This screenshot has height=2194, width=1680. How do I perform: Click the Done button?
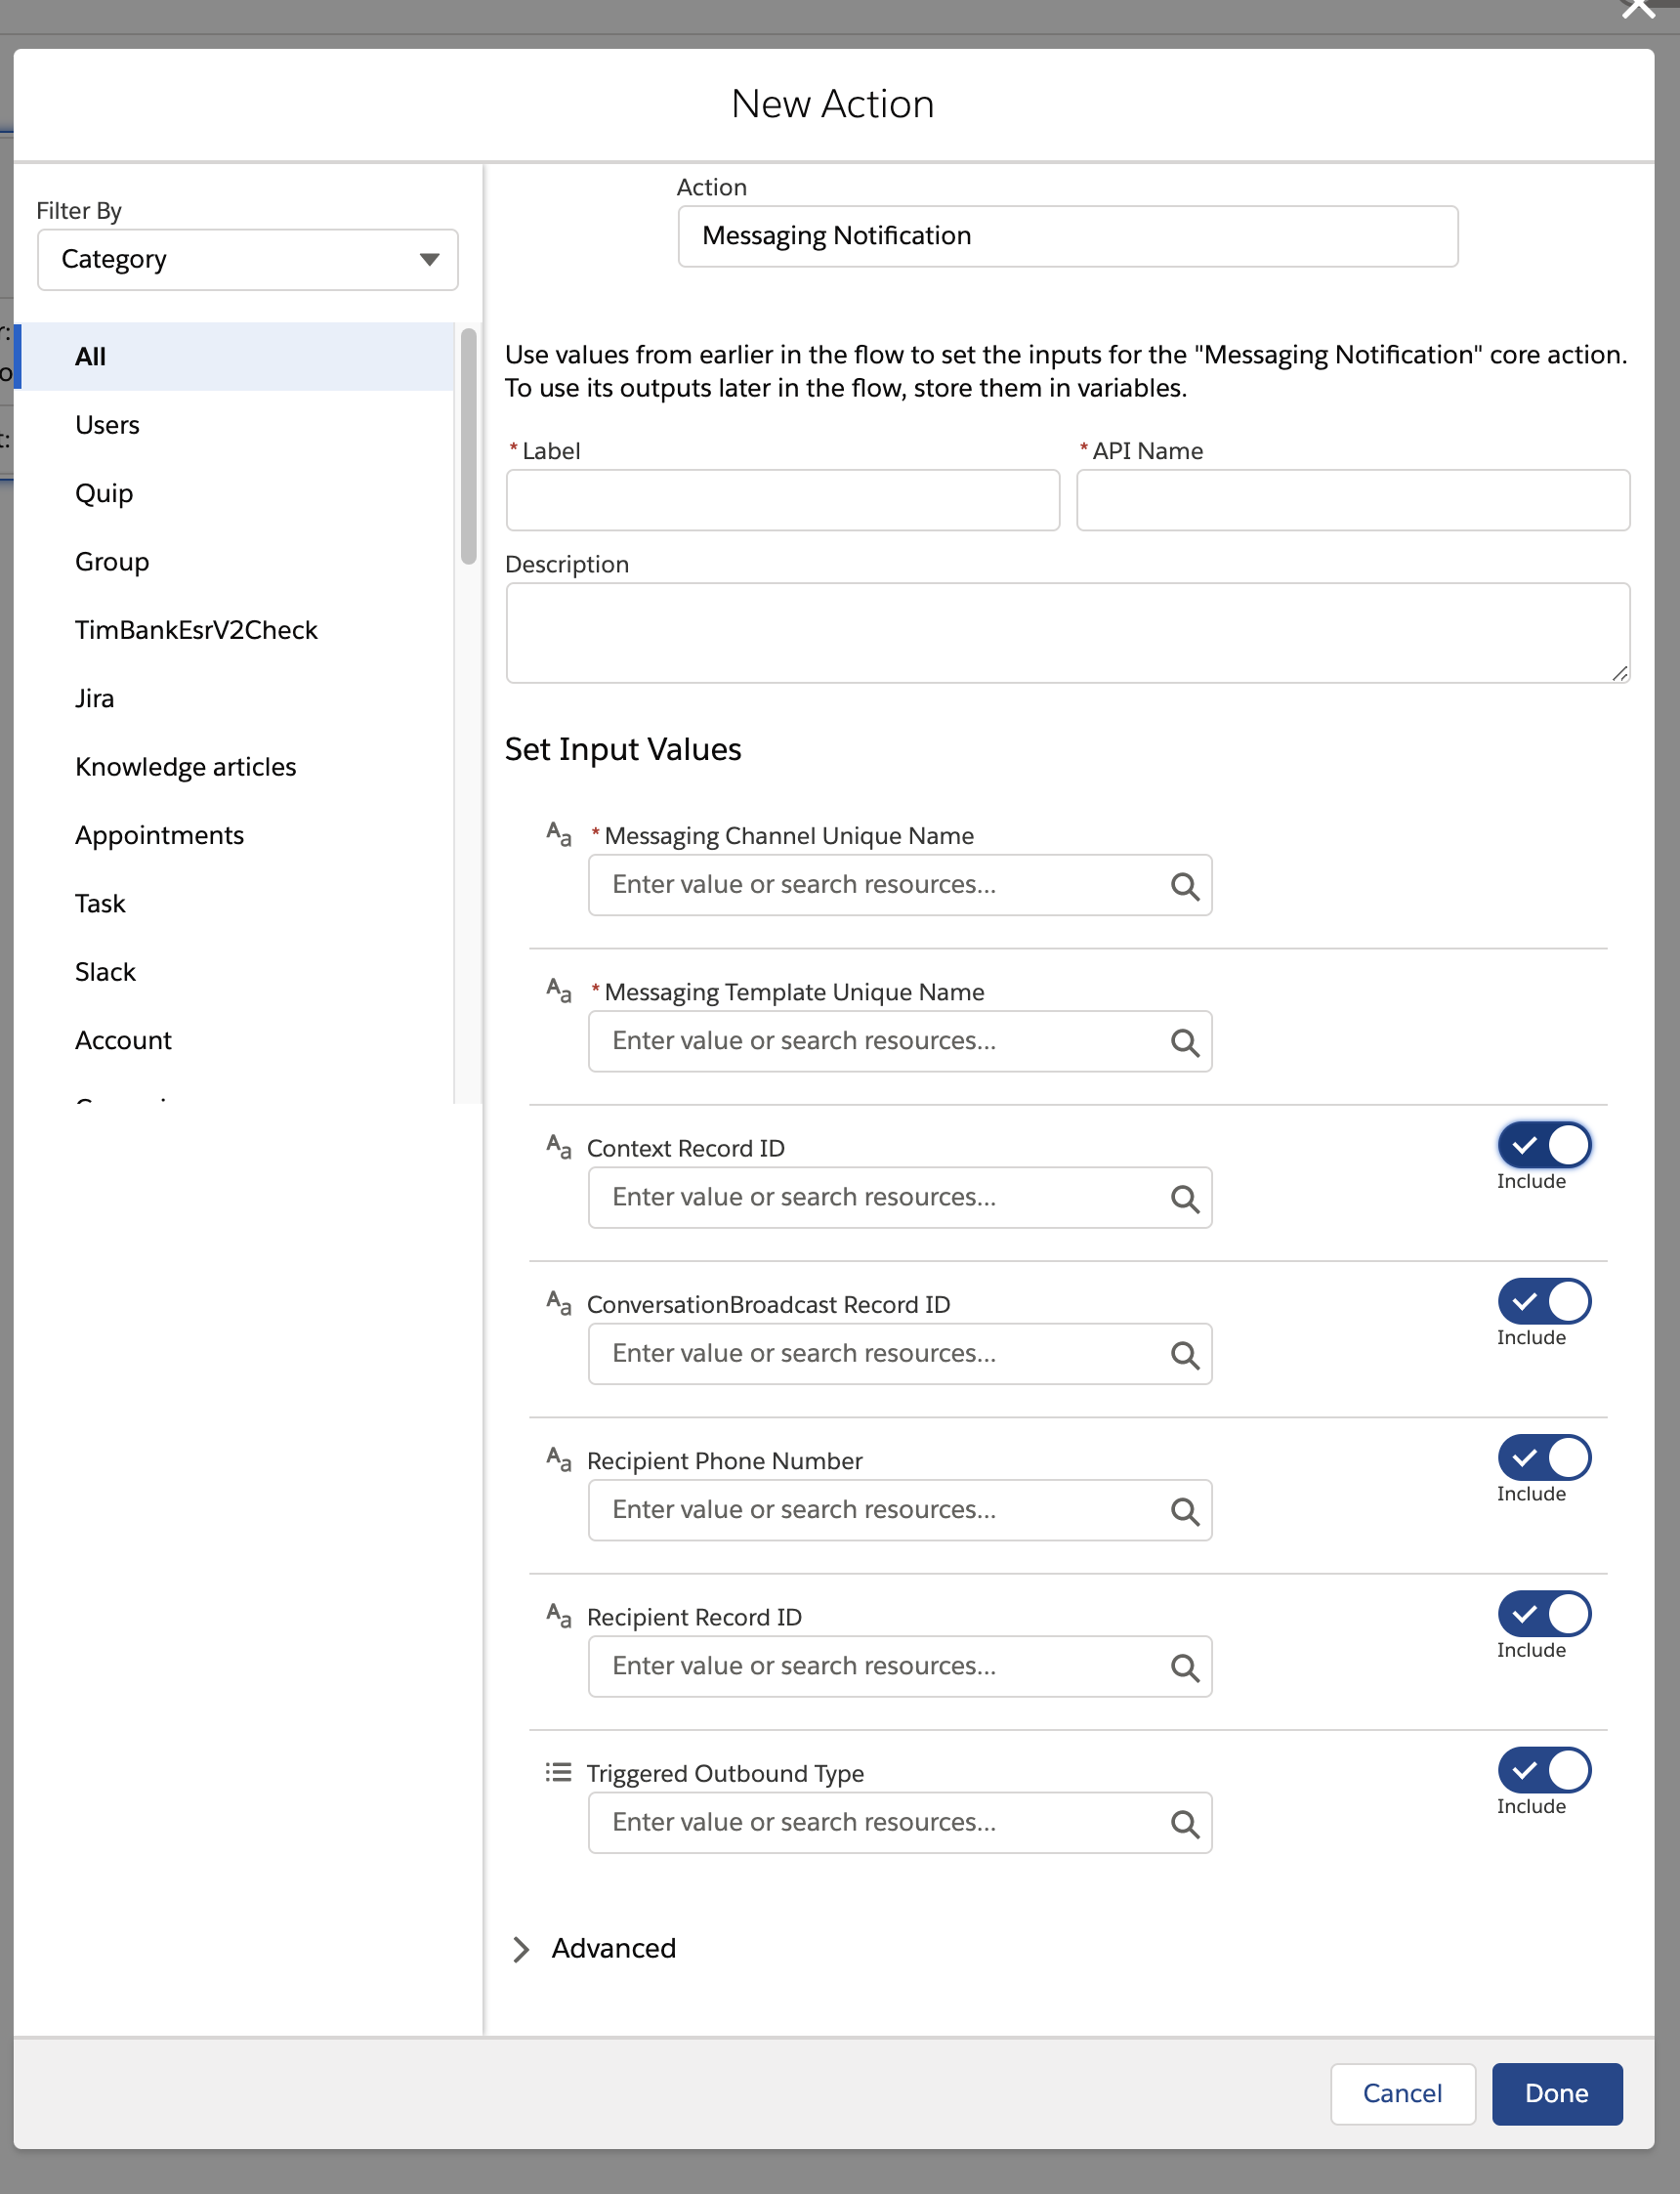coord(1556,2093)
